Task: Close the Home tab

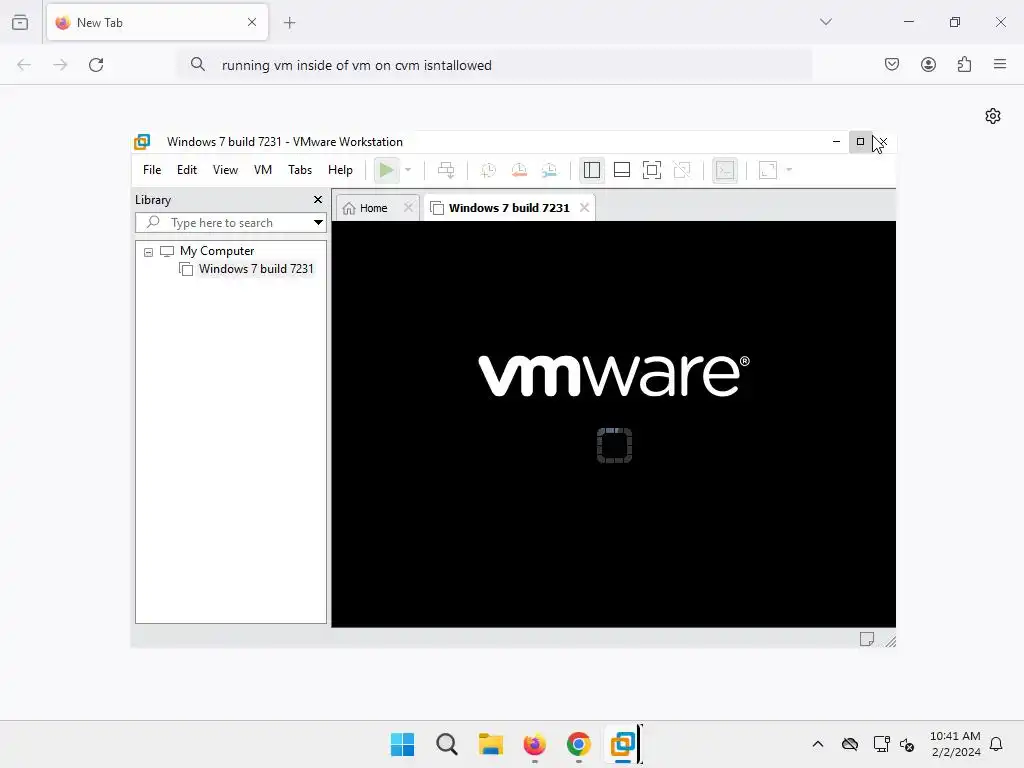Action: [x=408, y=207]
